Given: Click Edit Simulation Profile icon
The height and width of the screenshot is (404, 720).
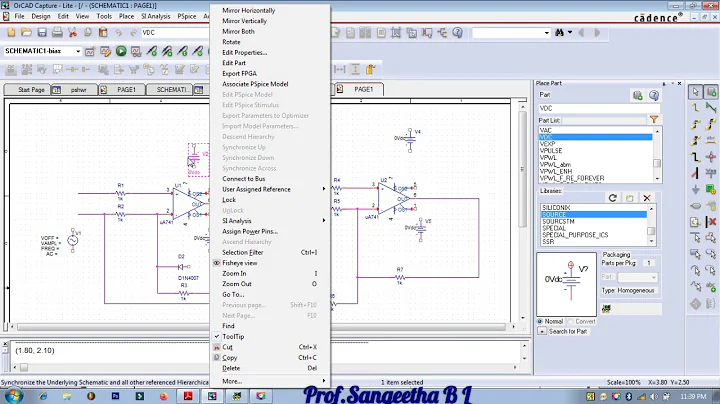Looking at the screenshot, I should [106, 51].
